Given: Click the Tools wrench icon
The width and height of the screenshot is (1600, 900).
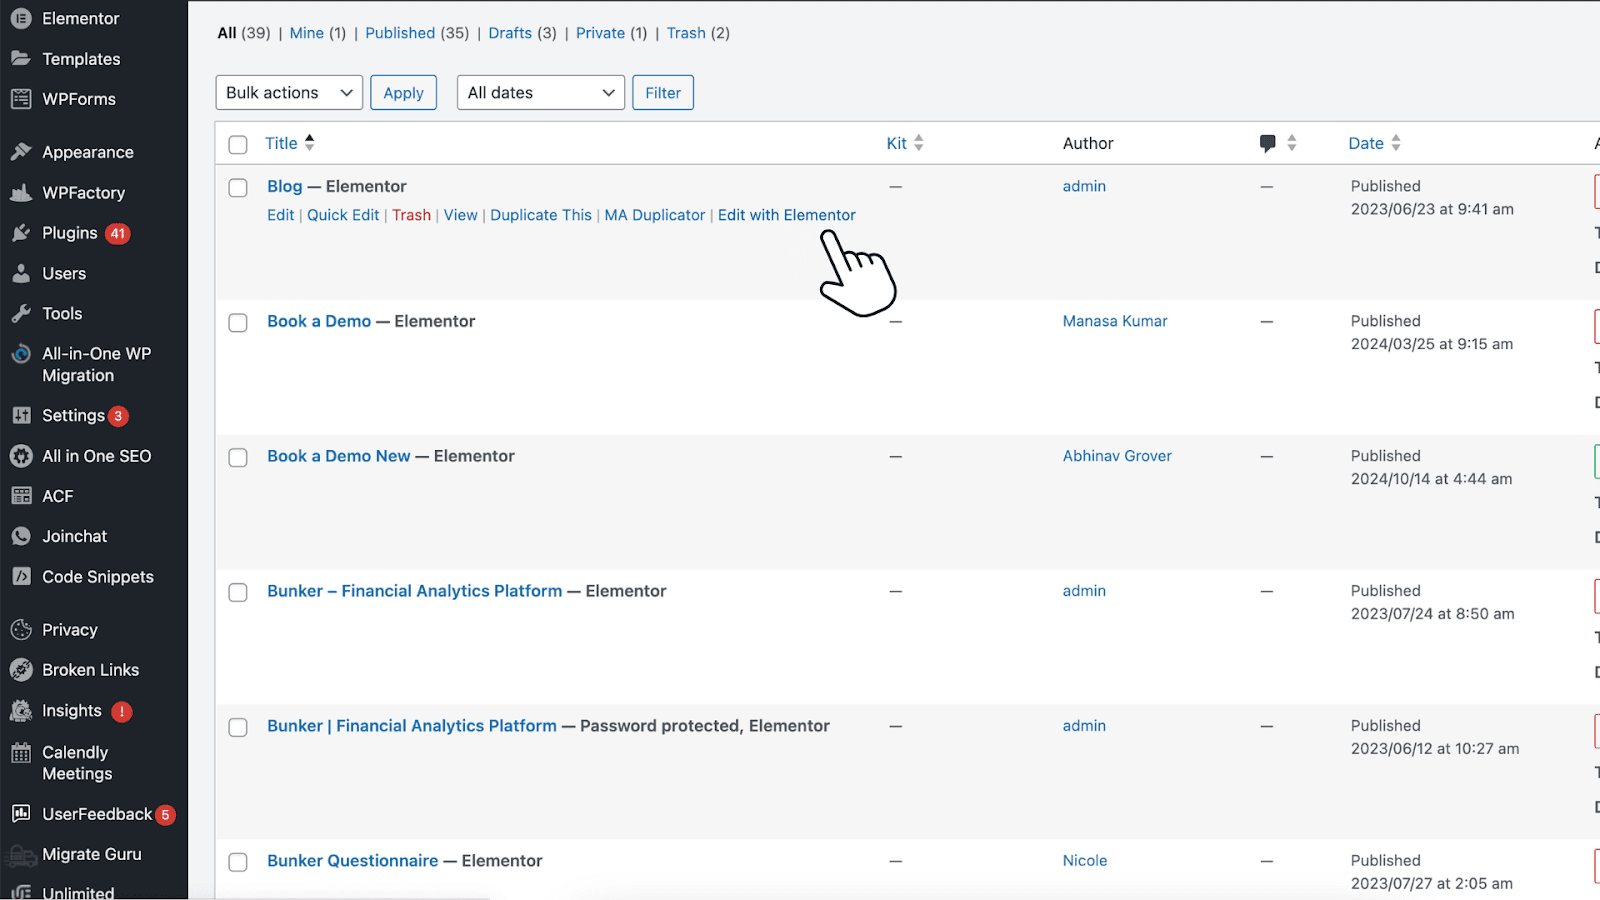Looking at the screenshot, I should pyautogui.click(x=21, y=313).
